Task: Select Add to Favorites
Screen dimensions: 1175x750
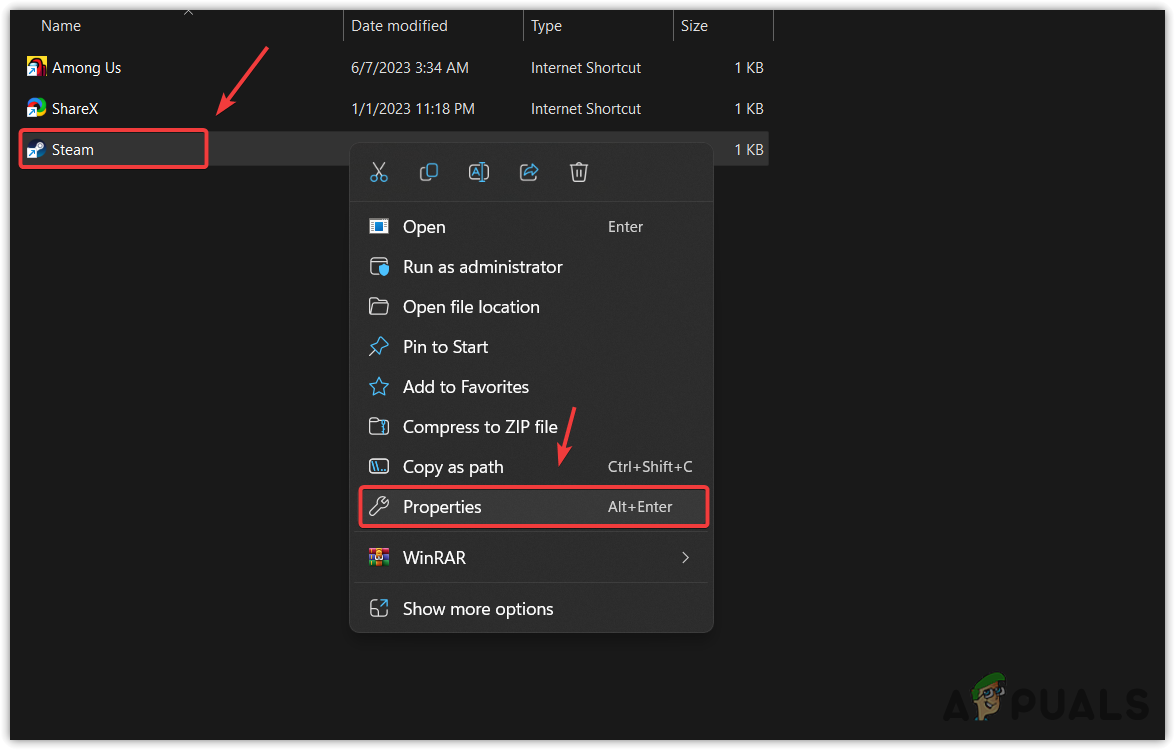Action: 531,387
